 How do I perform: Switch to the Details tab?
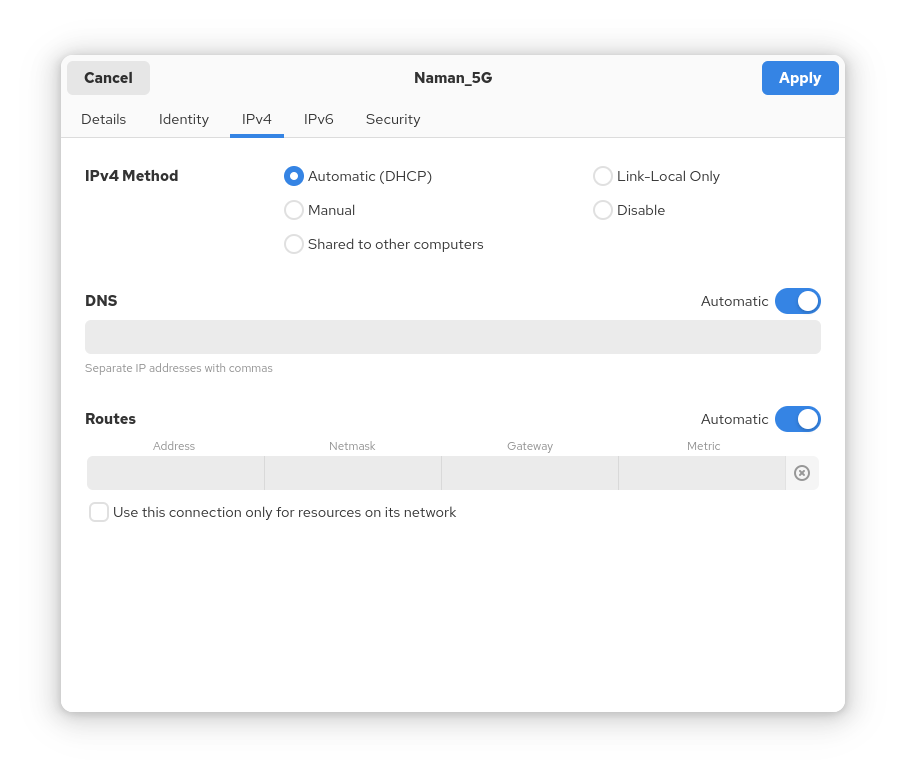[x=104, y=119]
